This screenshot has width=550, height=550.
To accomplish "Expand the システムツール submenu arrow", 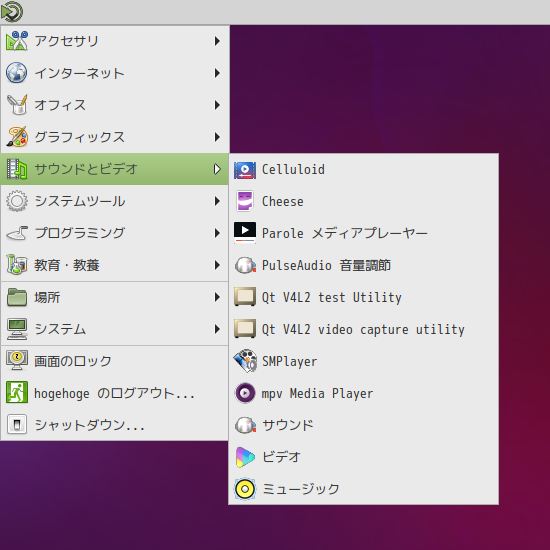I will click(x=217, y=201).
